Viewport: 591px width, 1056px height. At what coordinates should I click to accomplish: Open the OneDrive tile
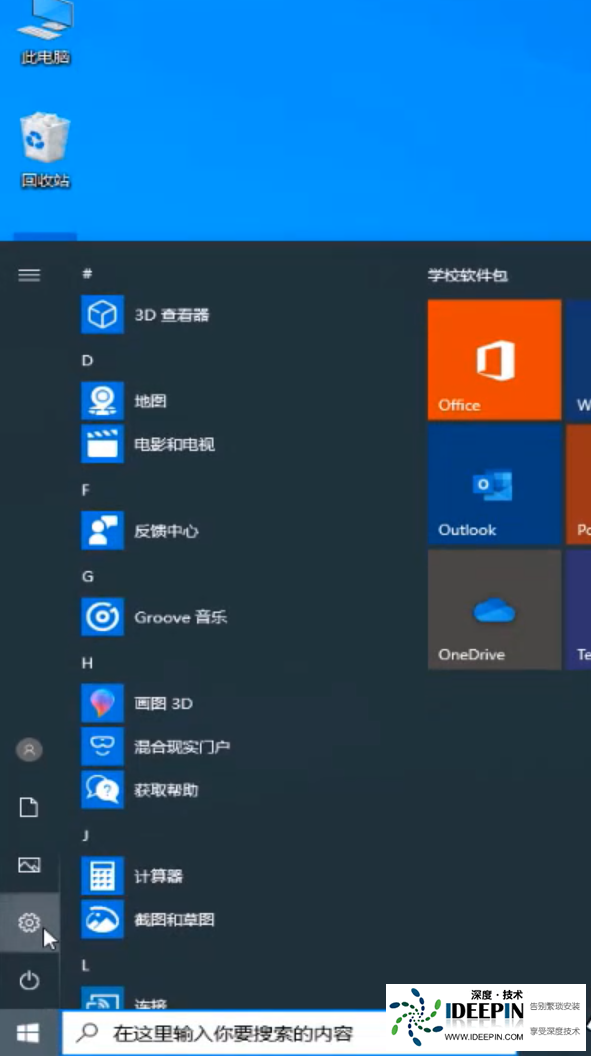[x=495, y=609]
